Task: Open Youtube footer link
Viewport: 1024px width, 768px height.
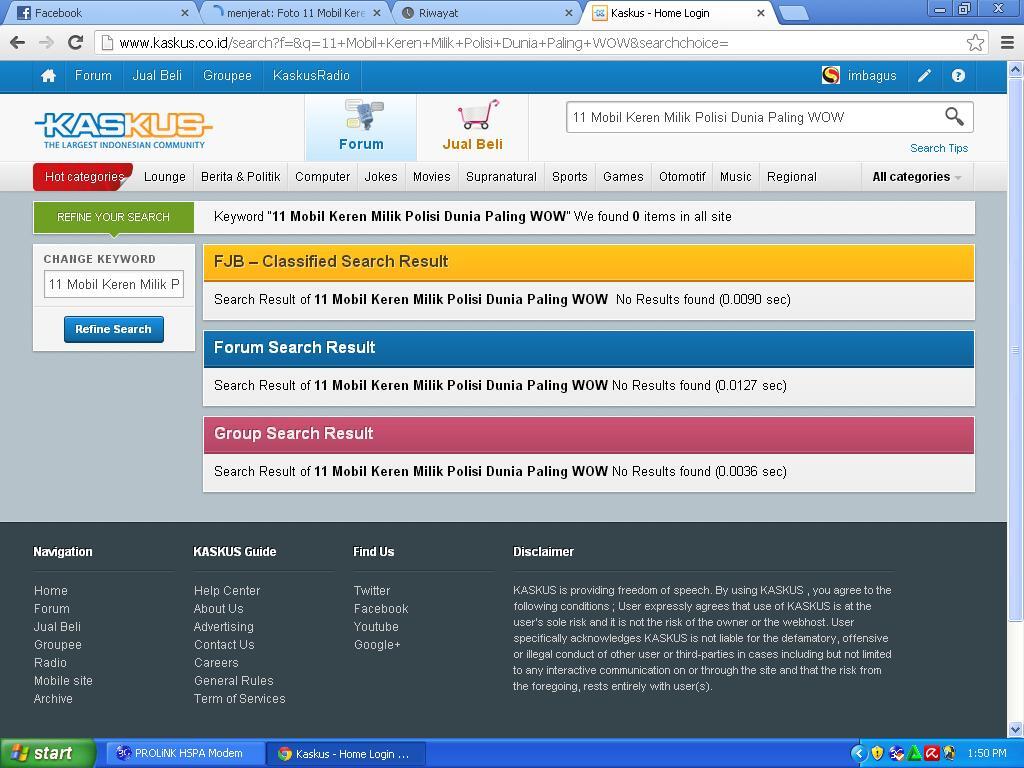Action: (x=376, y=626)
